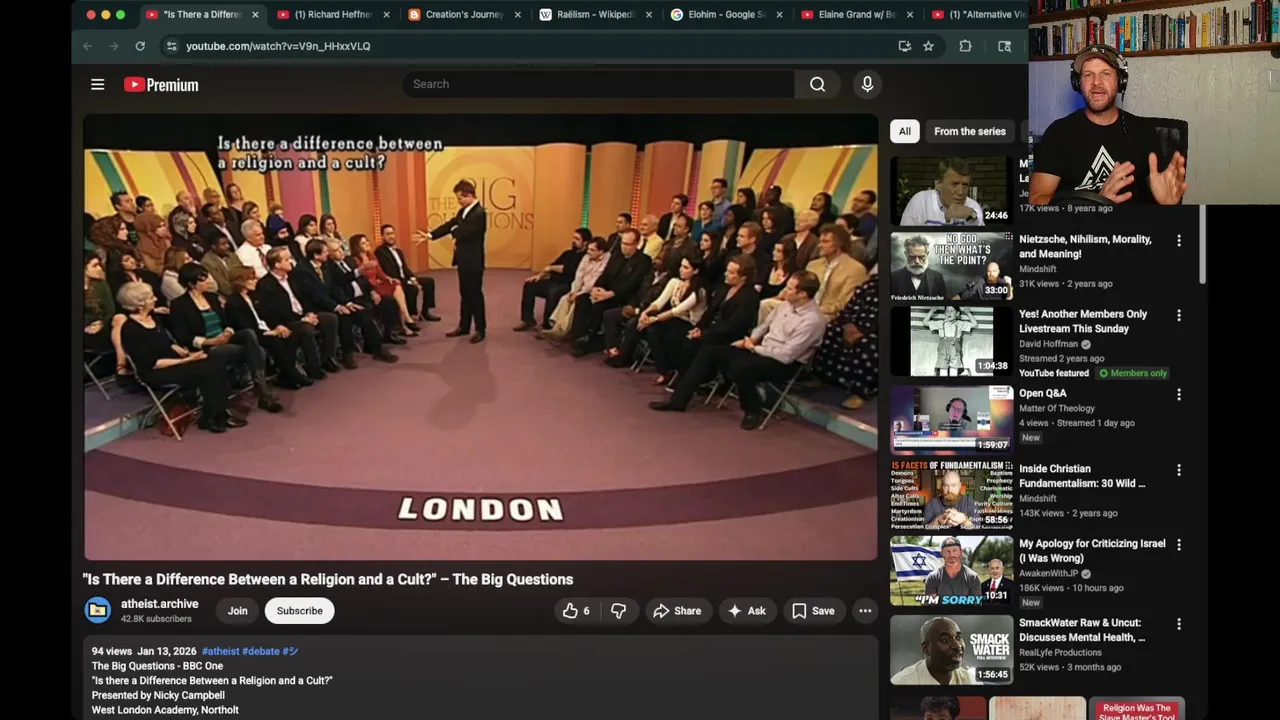Click 'West London Academy, Northolt' description text

tap(165, 710)
